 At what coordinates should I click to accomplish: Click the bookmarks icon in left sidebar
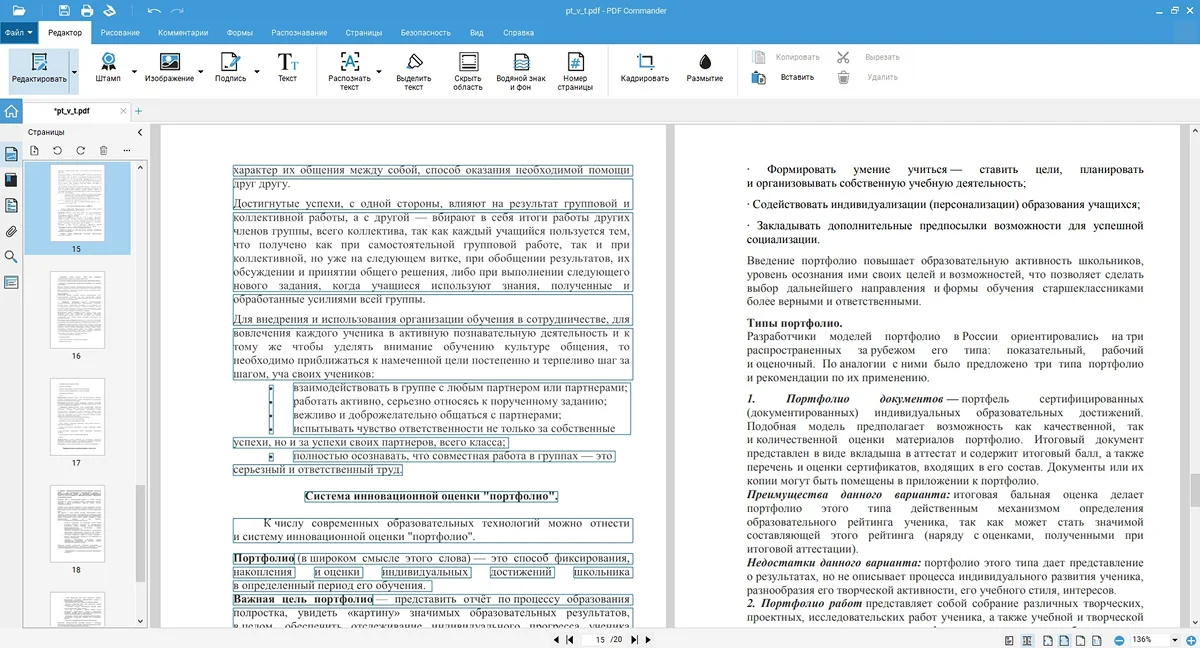point(12,180)
